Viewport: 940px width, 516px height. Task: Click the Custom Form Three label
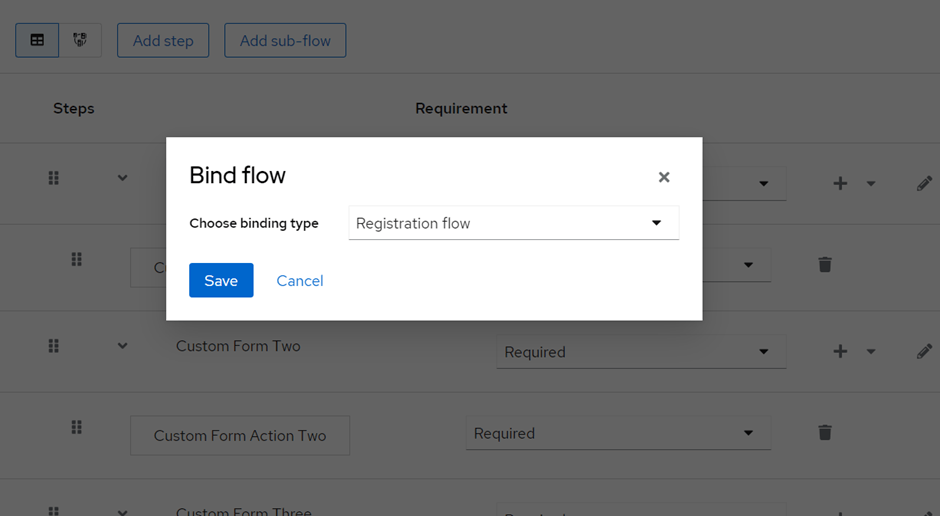click(x=243, y=511)
